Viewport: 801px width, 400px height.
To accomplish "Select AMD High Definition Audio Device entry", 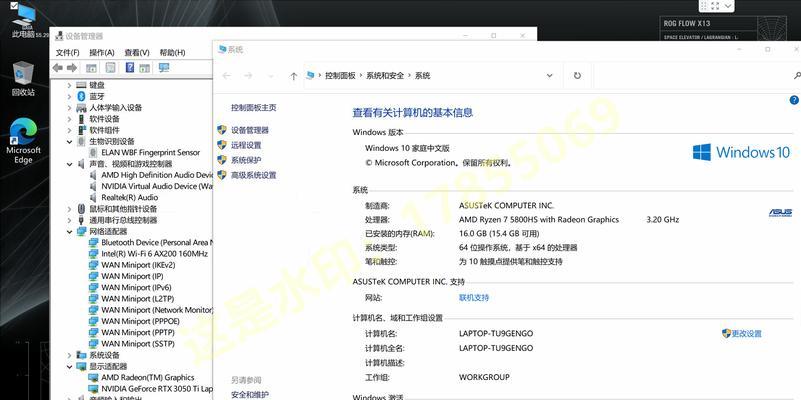I will coord(156,175).
